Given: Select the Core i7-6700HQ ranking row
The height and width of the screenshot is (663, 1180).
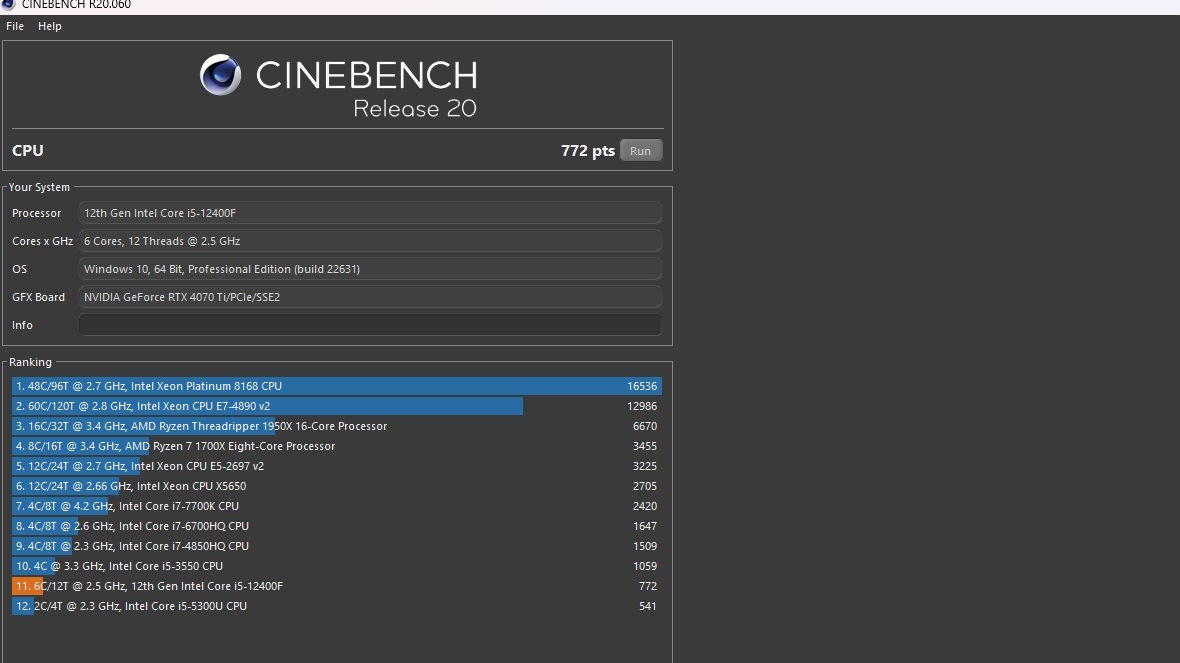Looking at the screenshot, I should (336, 526).
